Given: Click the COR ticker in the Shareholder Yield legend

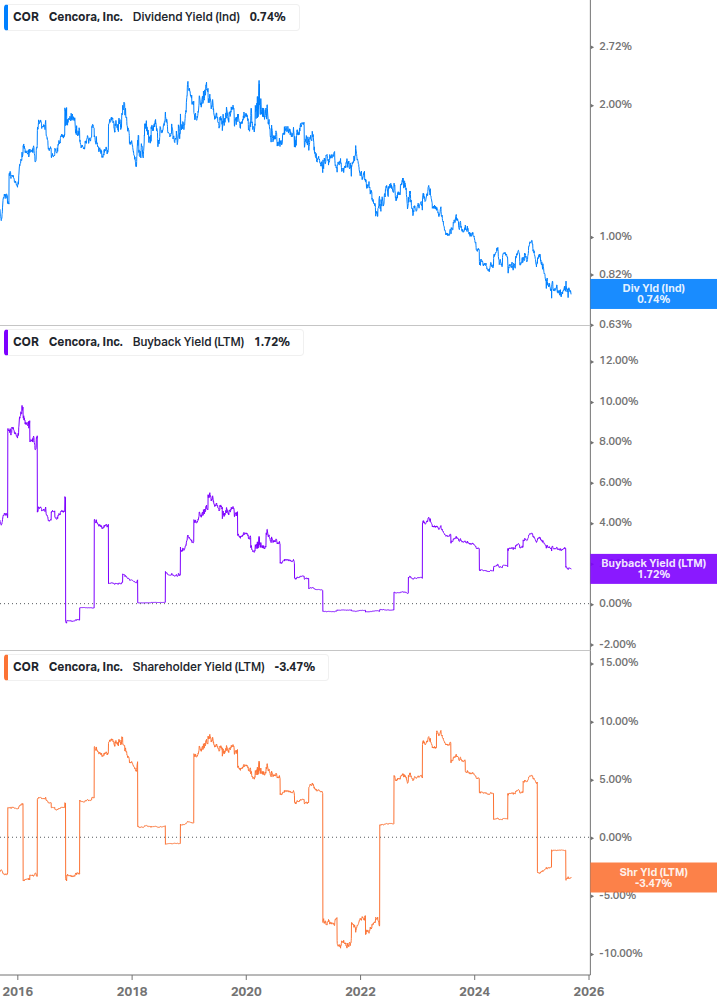Looking at the screenshot, I should pos(26,667).
